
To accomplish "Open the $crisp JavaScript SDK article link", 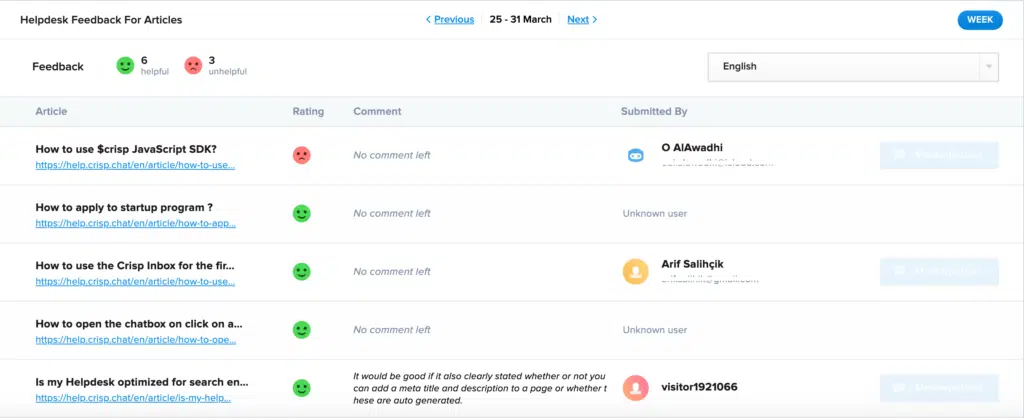I will point(135,166).
